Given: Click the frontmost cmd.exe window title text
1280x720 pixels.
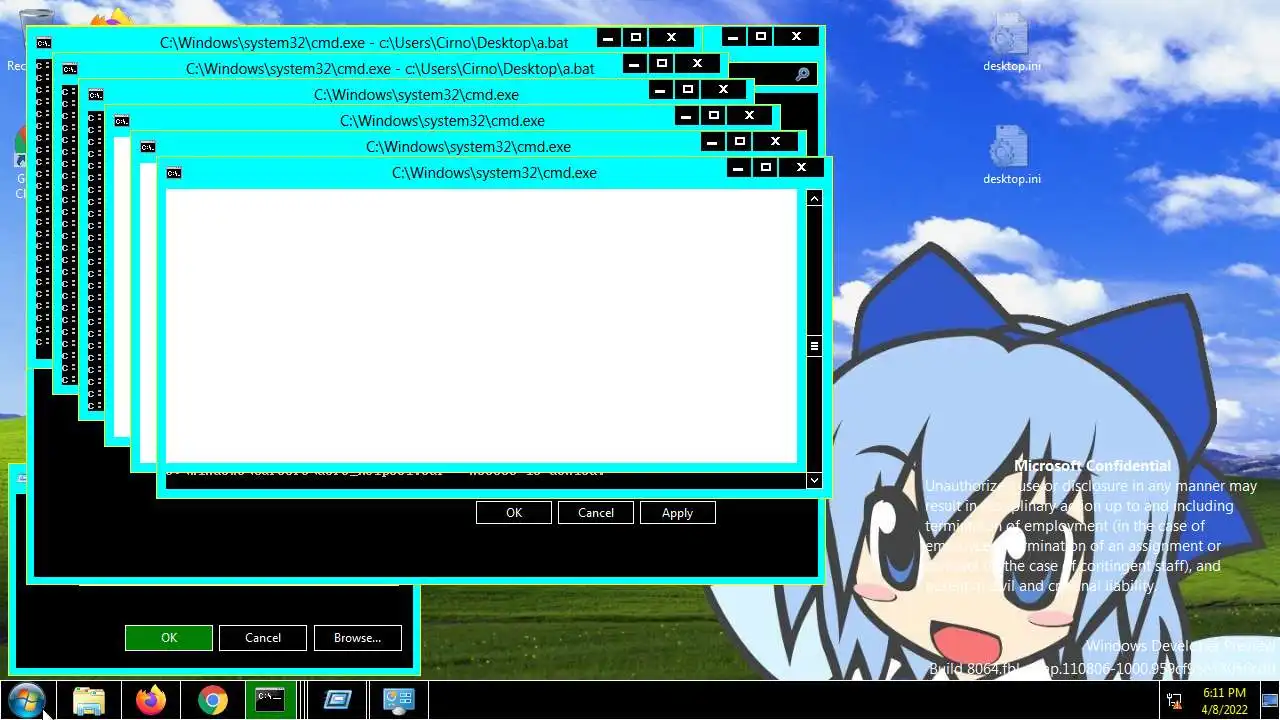Looking at the screenshot, I should [494, 173].
